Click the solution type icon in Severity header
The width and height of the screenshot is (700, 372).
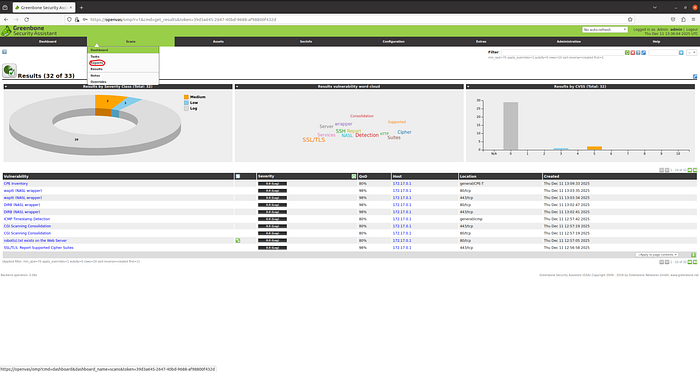(354, 176)
